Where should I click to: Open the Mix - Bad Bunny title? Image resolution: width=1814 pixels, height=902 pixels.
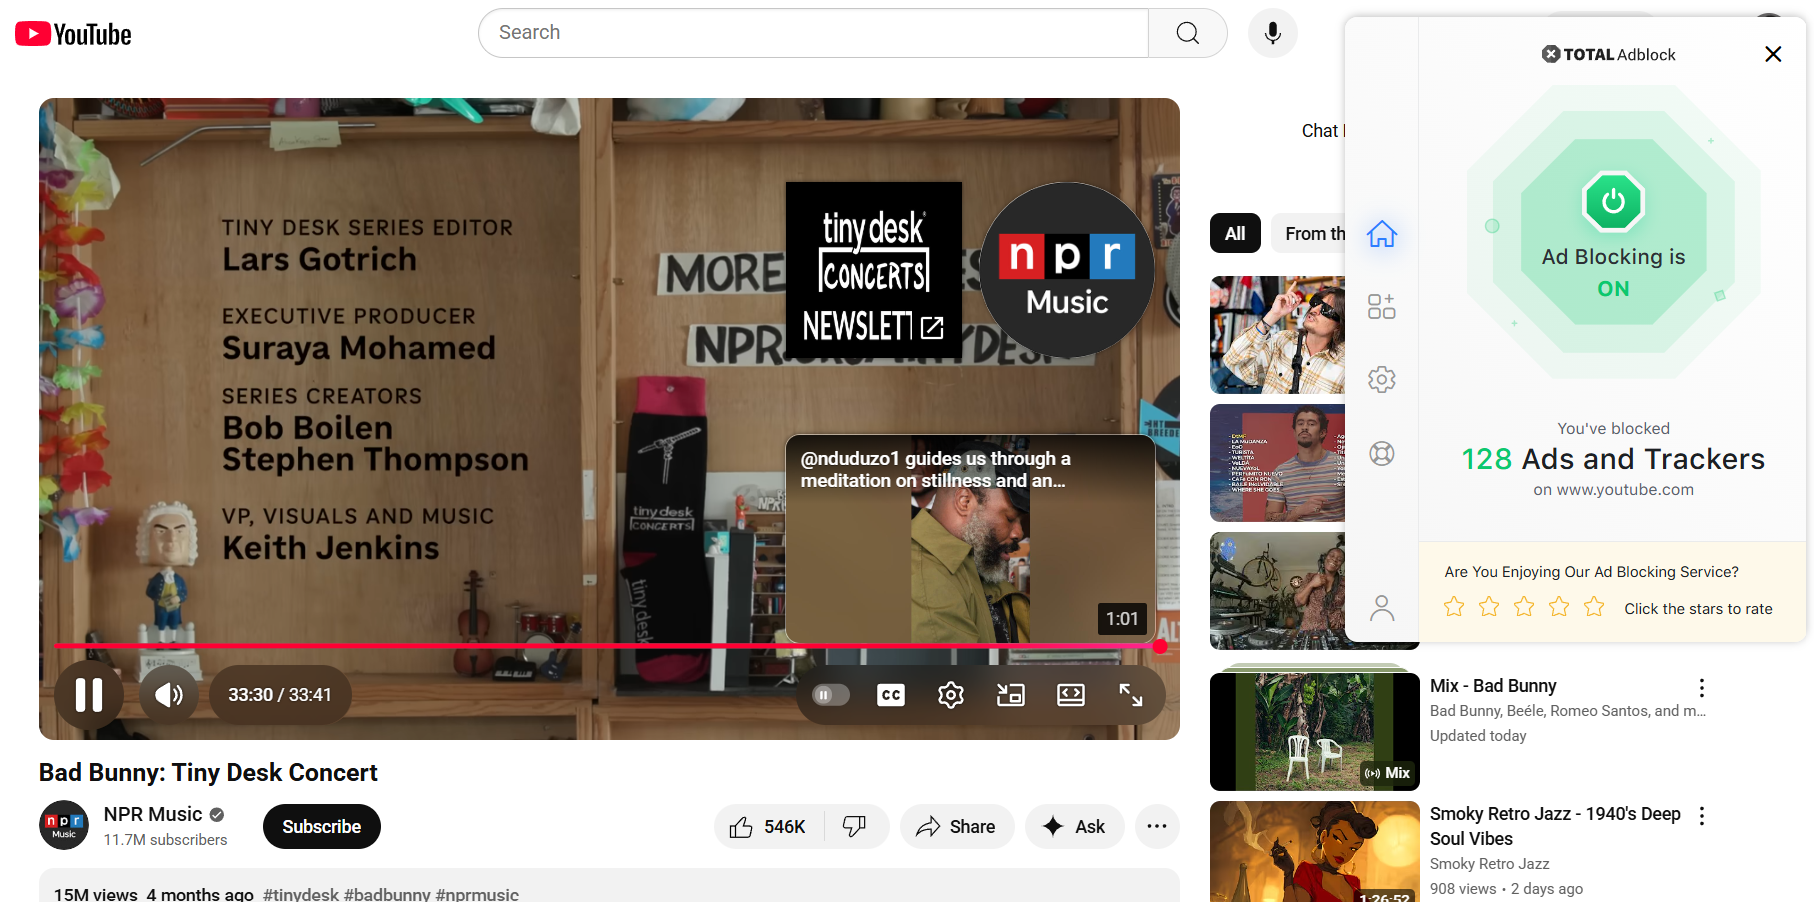pos(1493,686)
